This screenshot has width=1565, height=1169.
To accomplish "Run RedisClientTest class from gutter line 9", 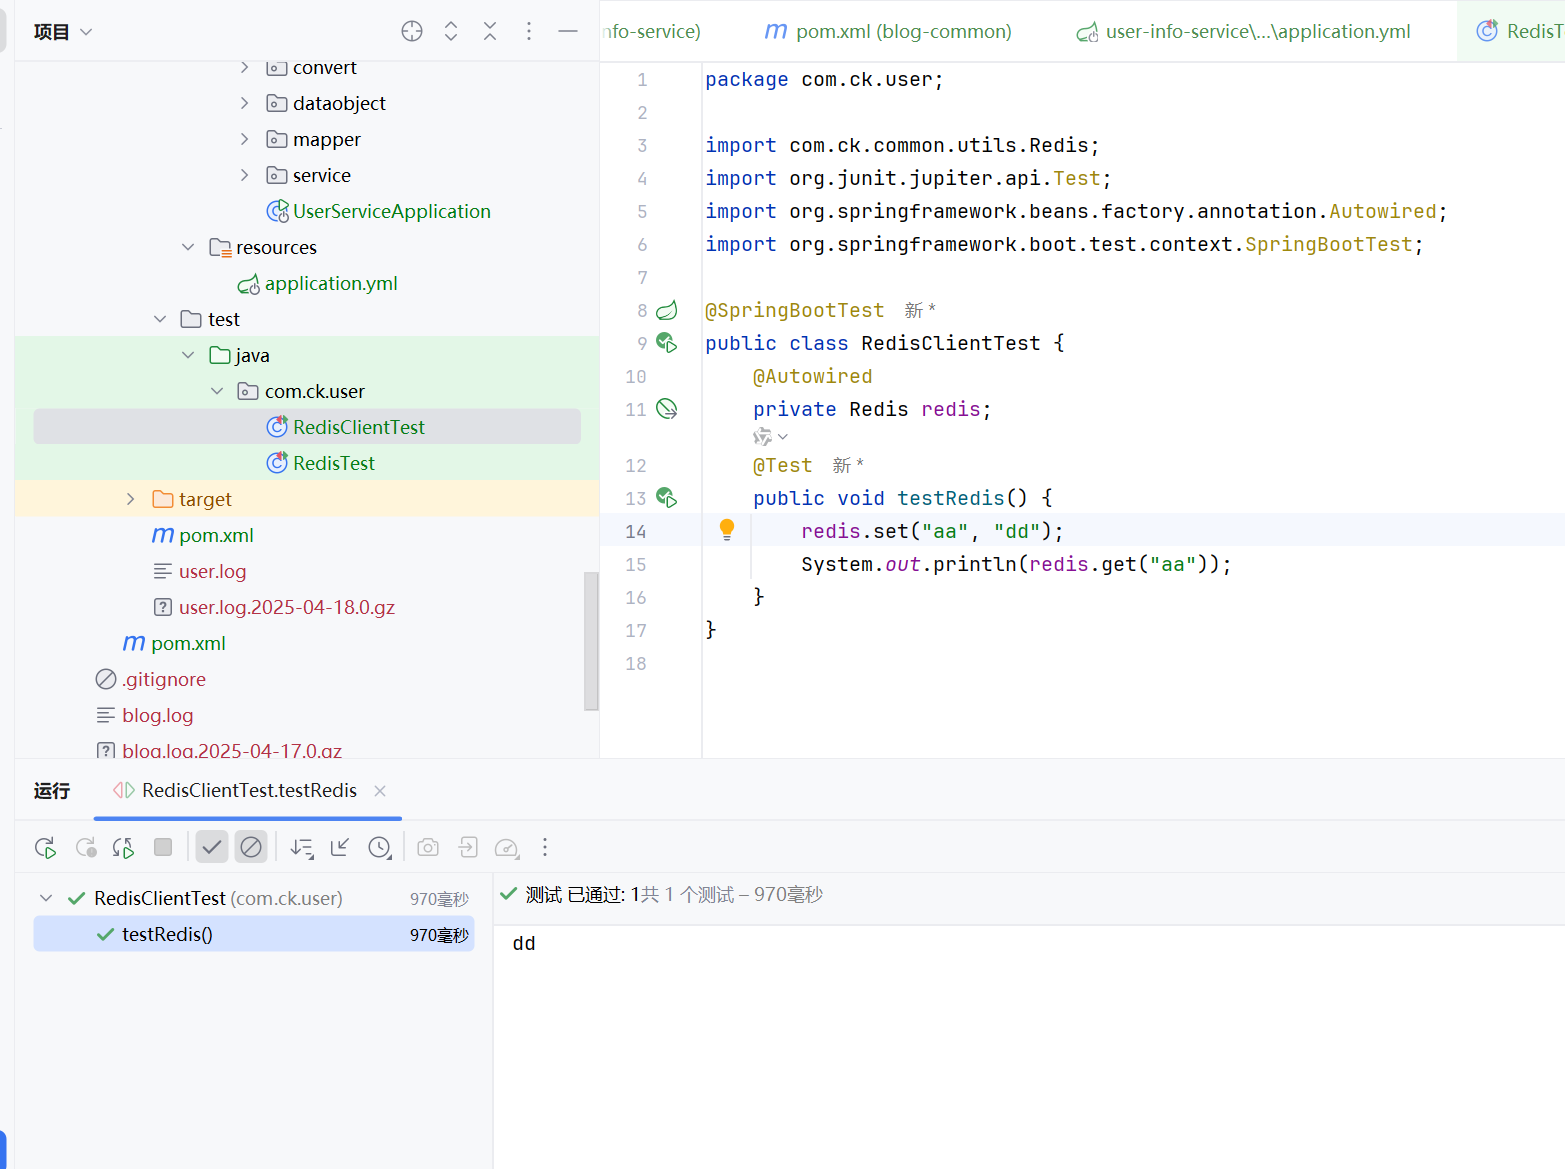I will [x=667, y=343].
